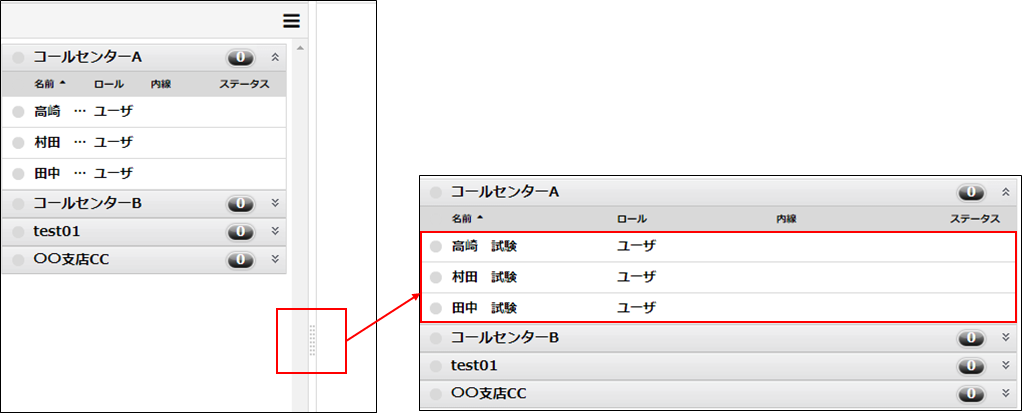This screenshot has width=1022, height=413.
Task: Click count badge on widened panel's 〇〇支店CC
Action: (x=970, y=394)
